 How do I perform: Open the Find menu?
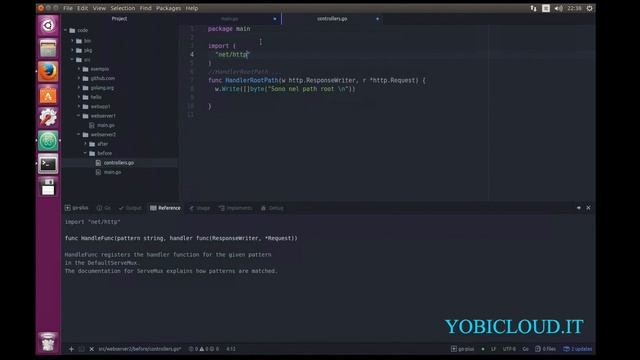tap(146, 8)
